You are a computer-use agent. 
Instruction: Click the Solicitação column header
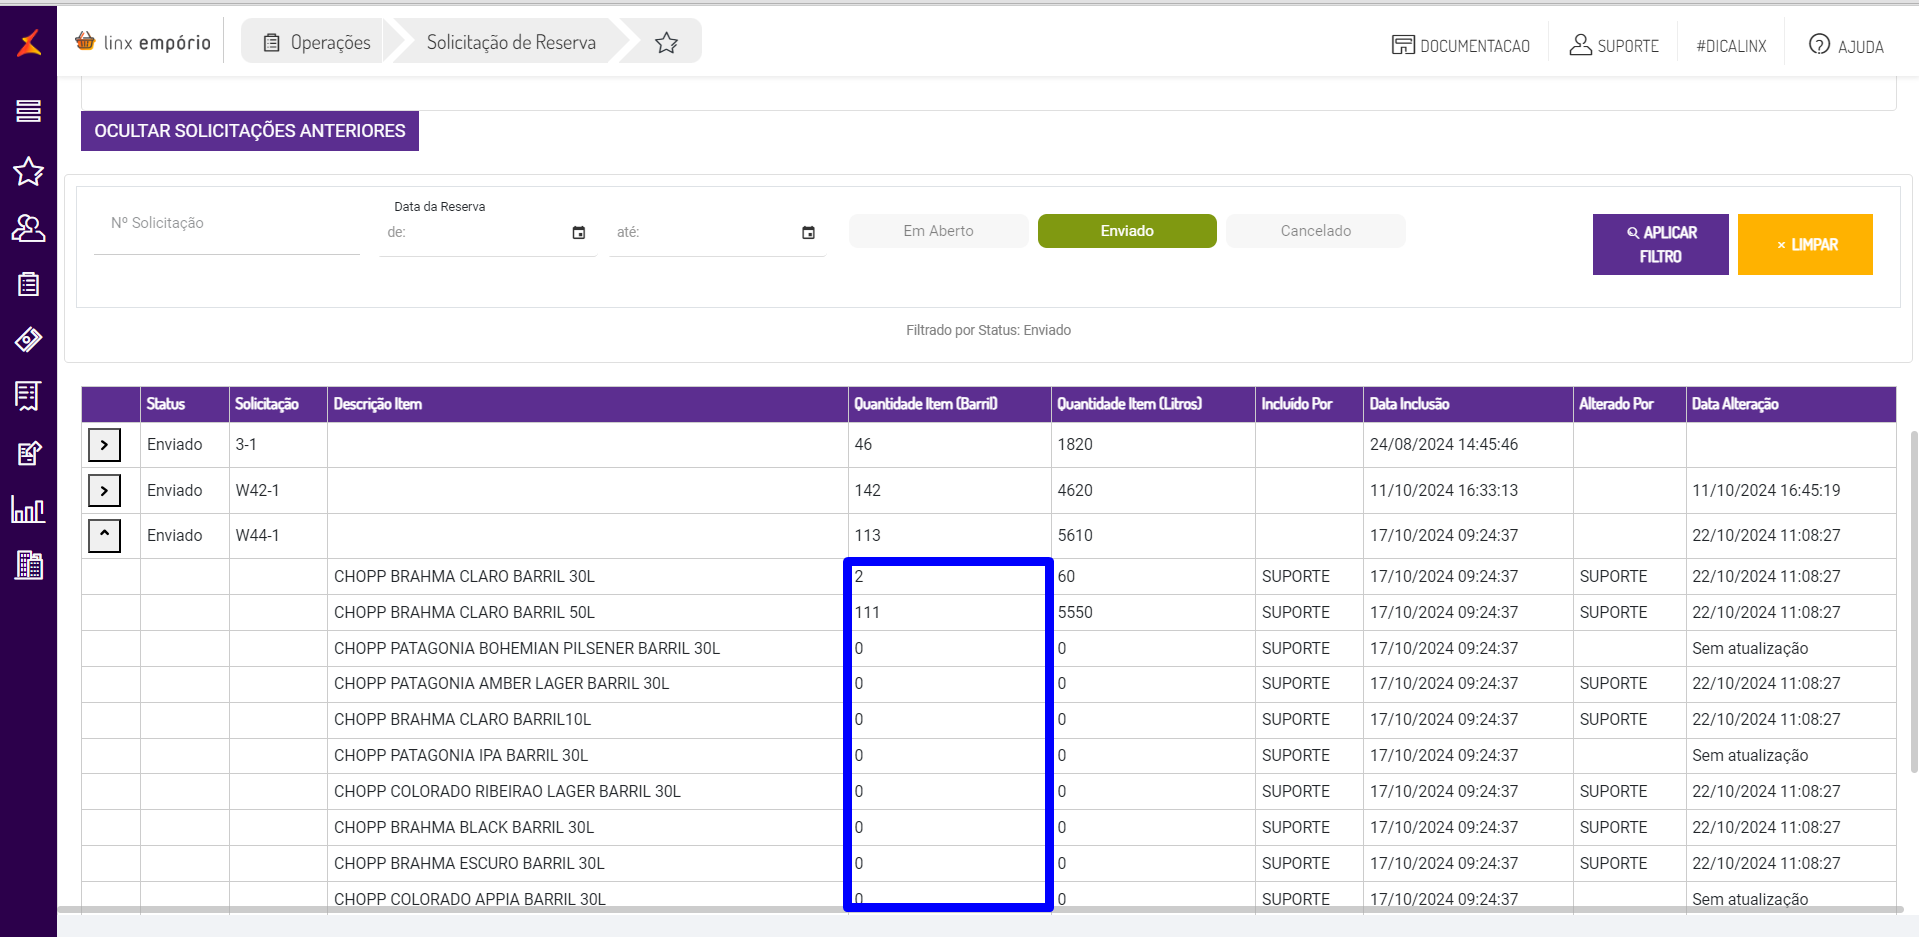tap(278, 404)
